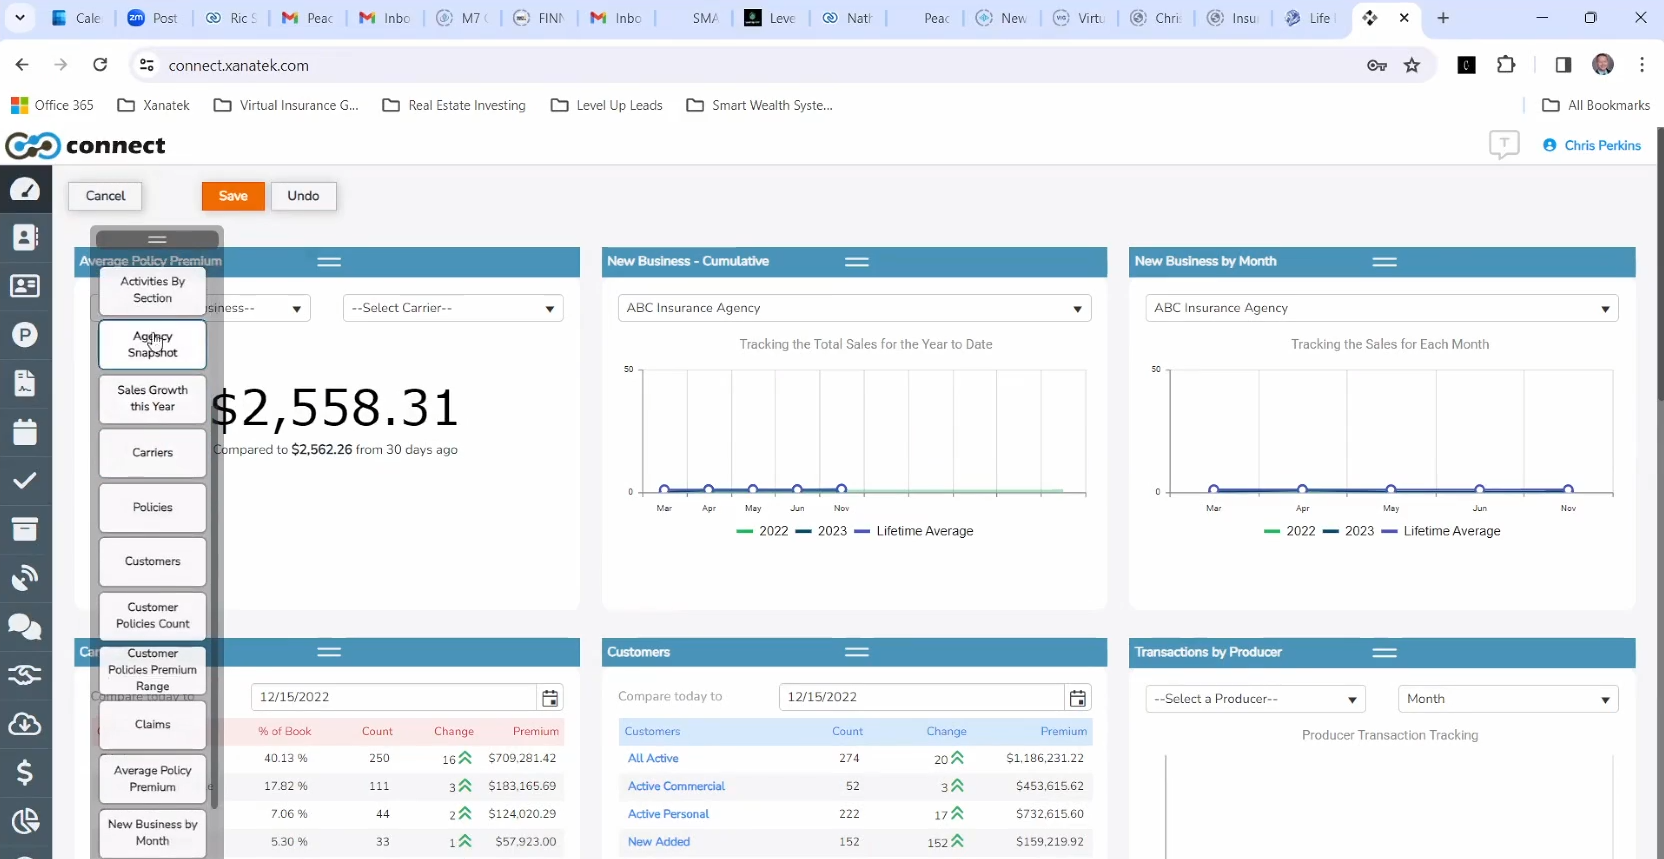Open the dashboard gauge icon in sidebar
Viewport: 1664px width, 859px height.
pos(25,189)
